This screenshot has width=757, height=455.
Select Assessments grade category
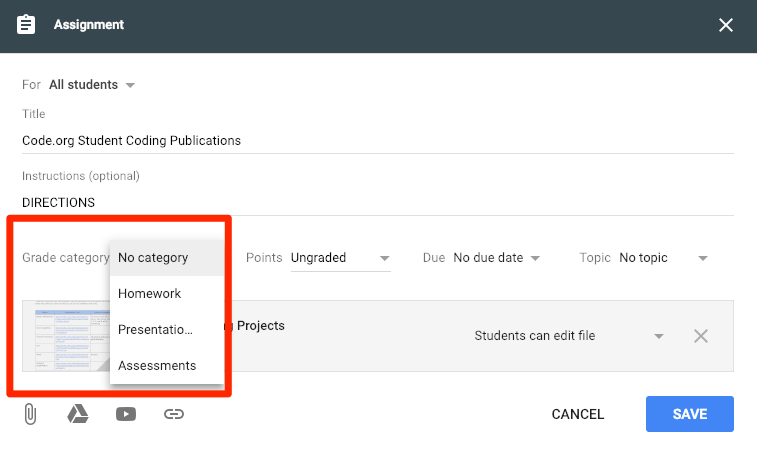coord(167,366)
